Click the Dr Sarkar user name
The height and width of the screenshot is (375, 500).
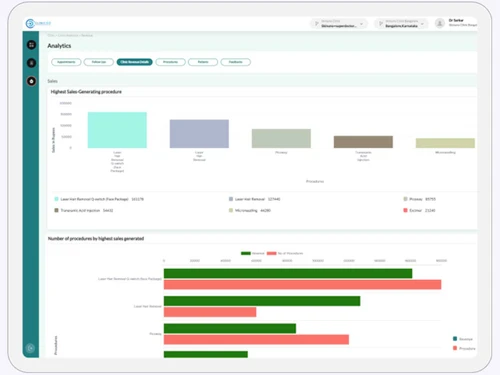(456, 20)
